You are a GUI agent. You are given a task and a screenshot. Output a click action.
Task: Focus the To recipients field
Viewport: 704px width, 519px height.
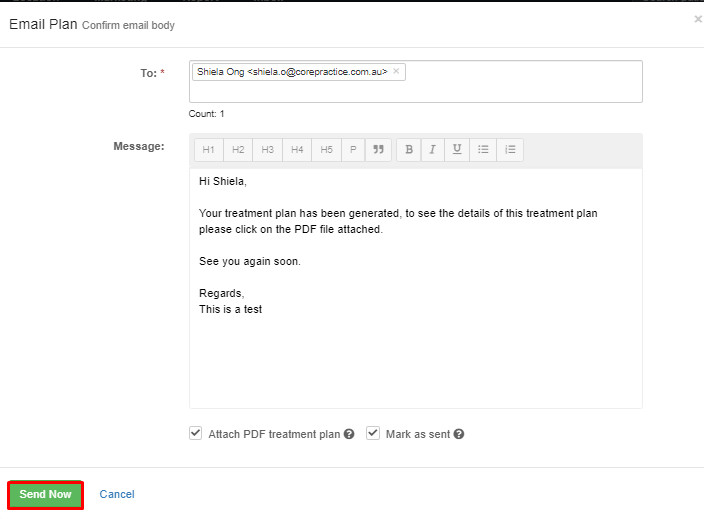(x=416, y=81)
